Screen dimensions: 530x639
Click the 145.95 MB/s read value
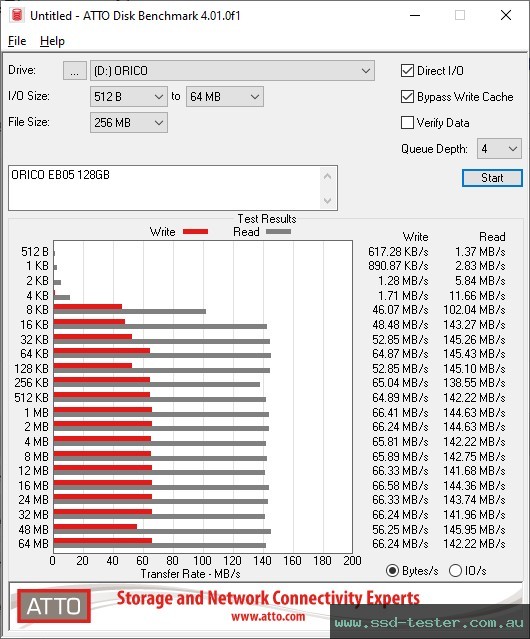(x=474, y=529)
